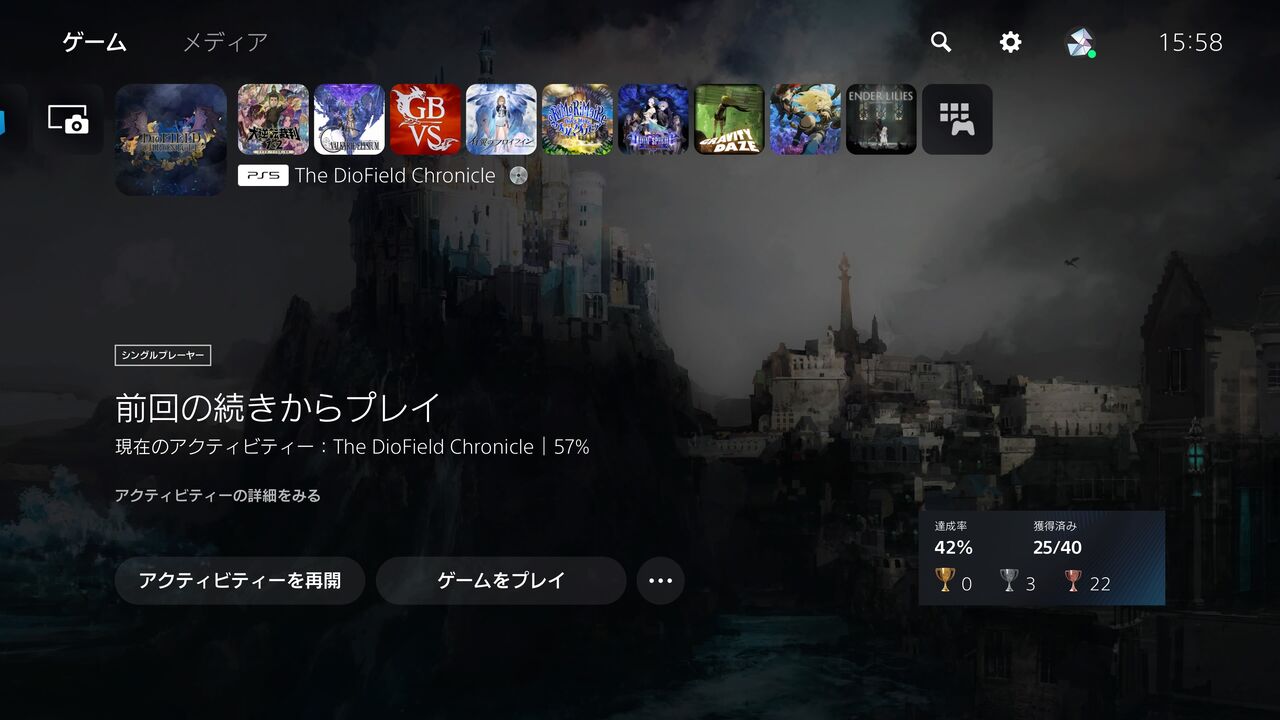Select the Ender Lilies game tile
This screenshot has width=1280, height=720.
click(x=881, y=119)
